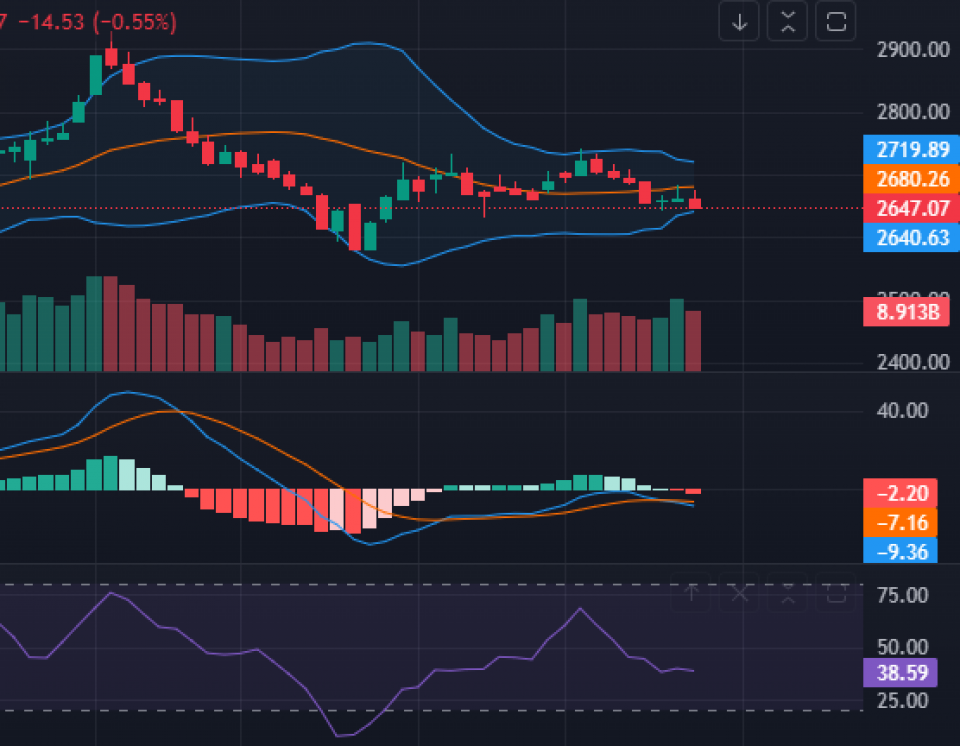Maximize the main price chart pane
The height and width of the screenshot is (746, 960).
(836, 22)
